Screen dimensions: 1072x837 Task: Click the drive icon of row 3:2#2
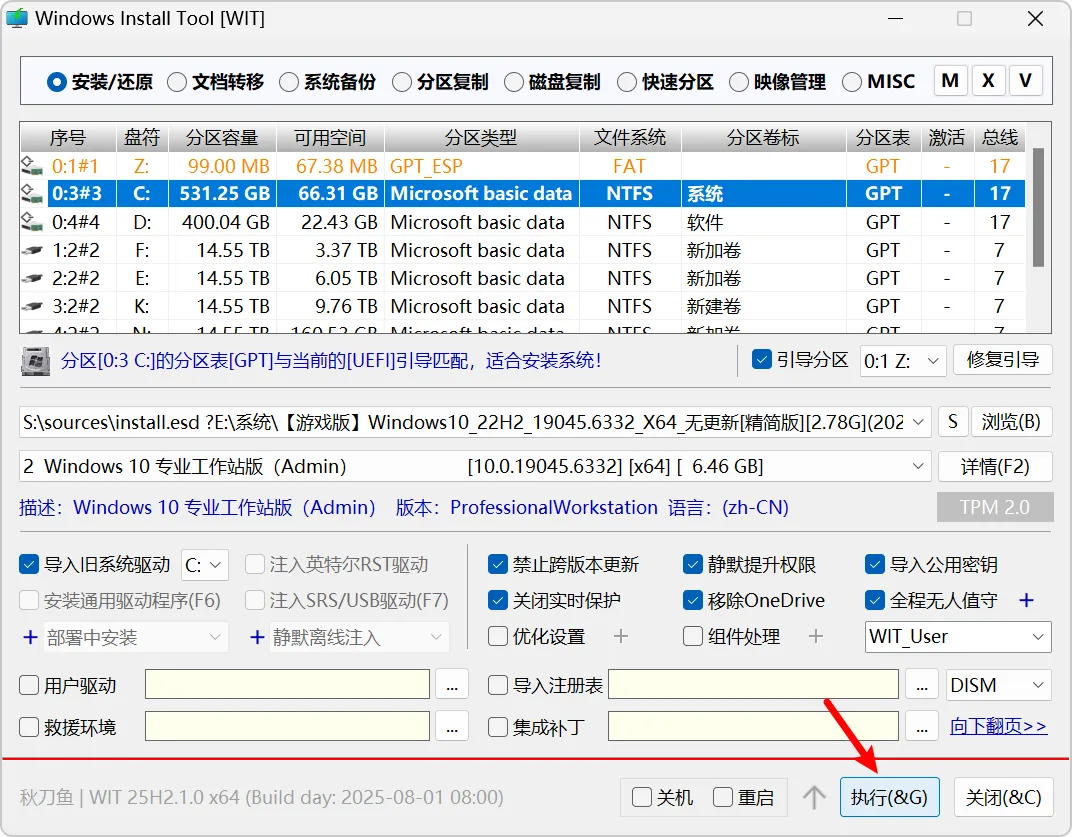pyautogui.click(x=31, y=306)
